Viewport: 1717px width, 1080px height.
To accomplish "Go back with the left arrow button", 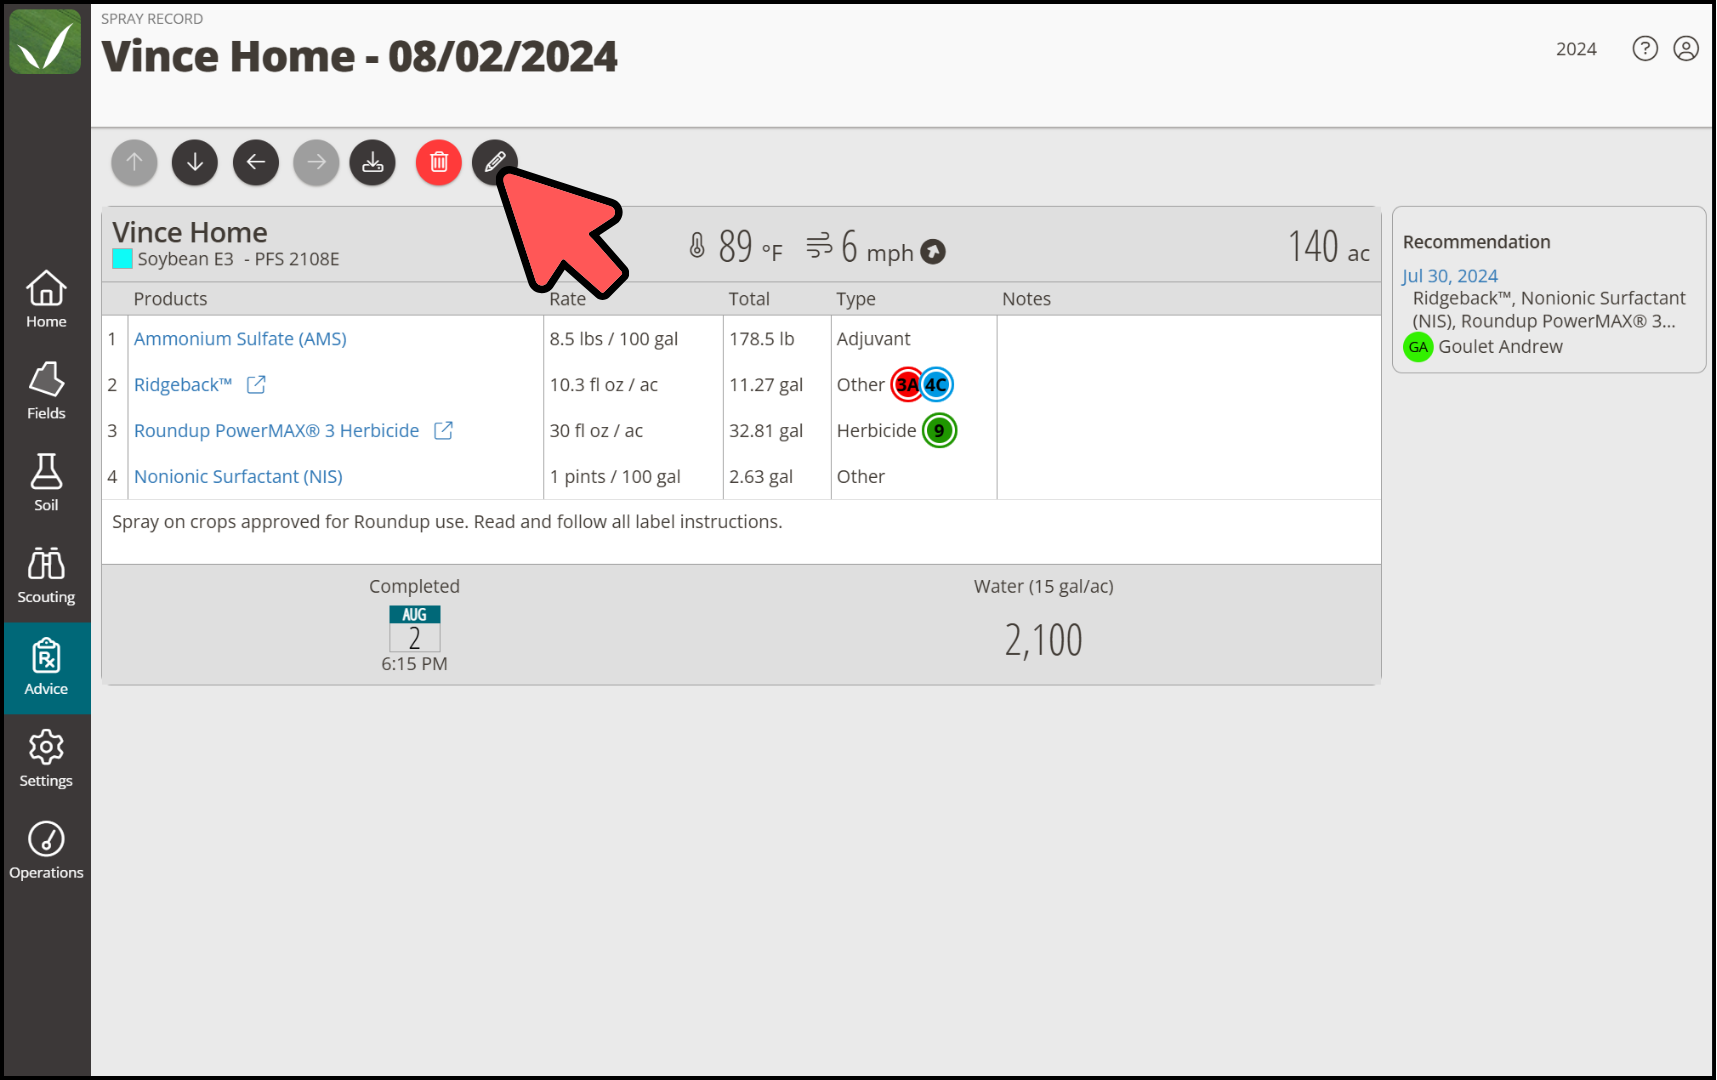I will [x=256, y=162].
